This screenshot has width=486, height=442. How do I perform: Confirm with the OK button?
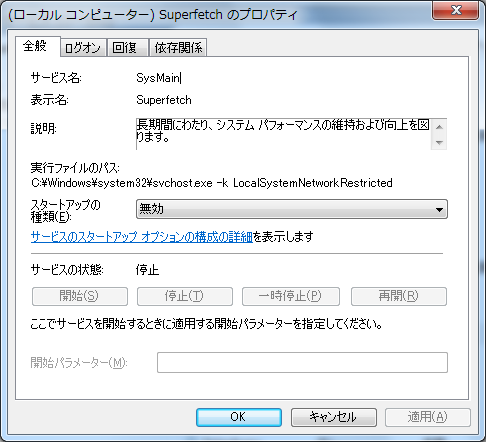[x=239, y=417]
